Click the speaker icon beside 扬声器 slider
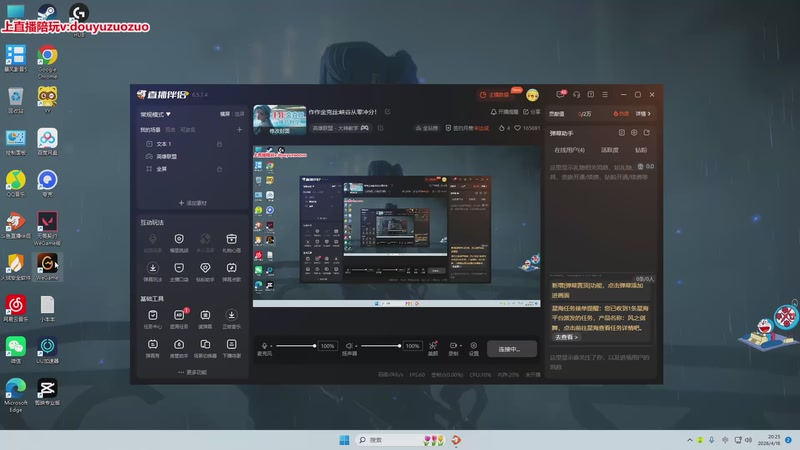 pos(349,346)
